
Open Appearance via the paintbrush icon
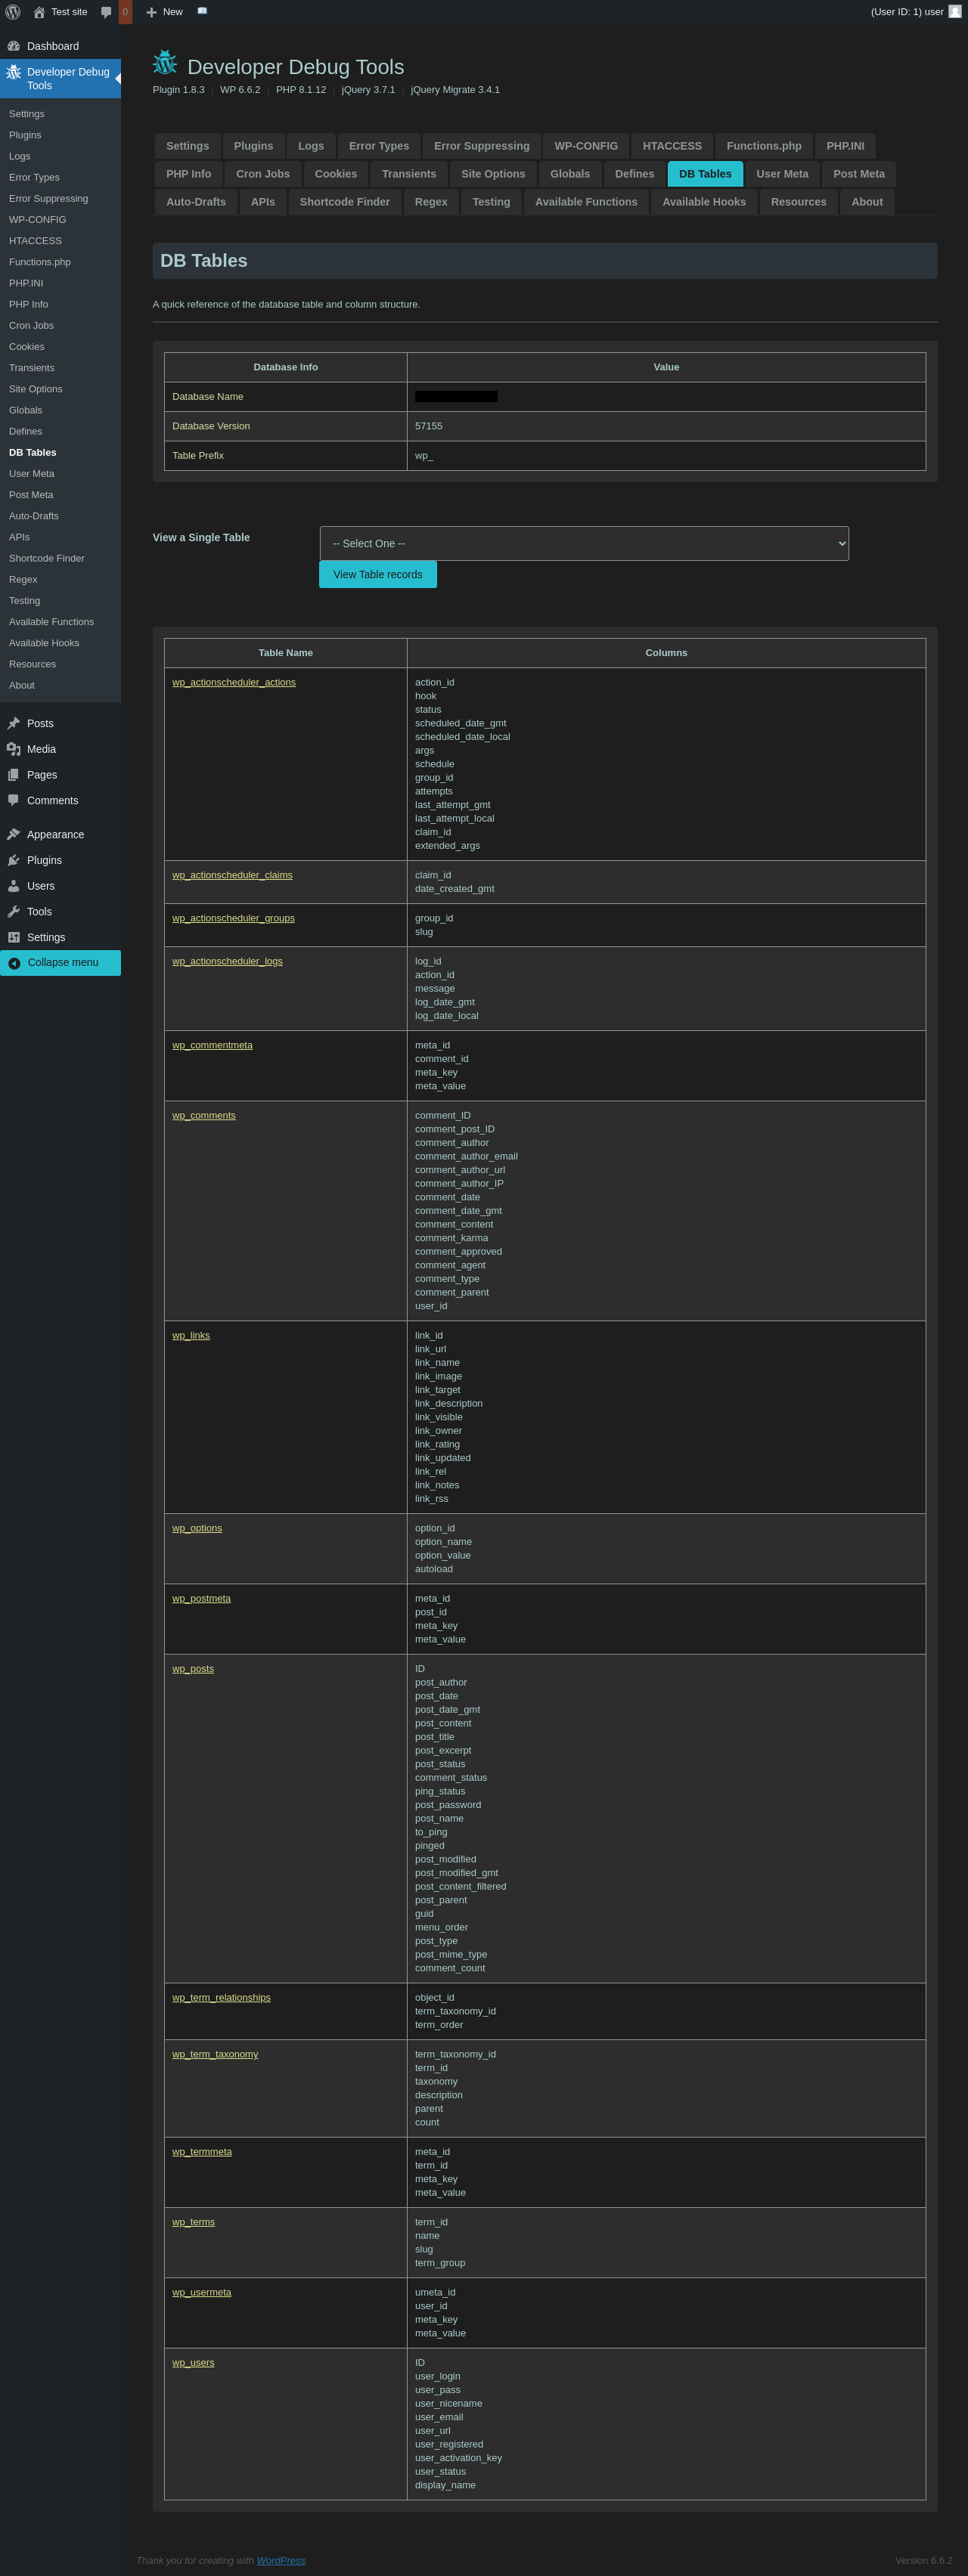click(13, 834)
